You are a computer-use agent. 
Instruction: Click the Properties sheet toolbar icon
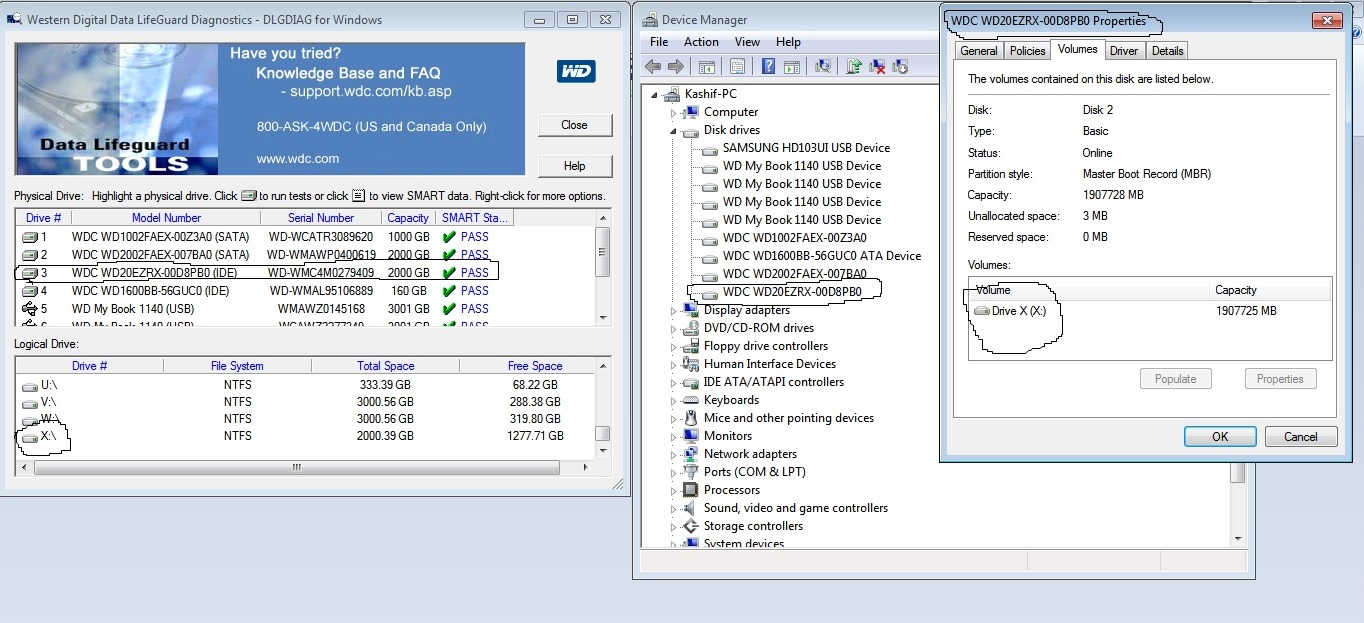[737, 66]
